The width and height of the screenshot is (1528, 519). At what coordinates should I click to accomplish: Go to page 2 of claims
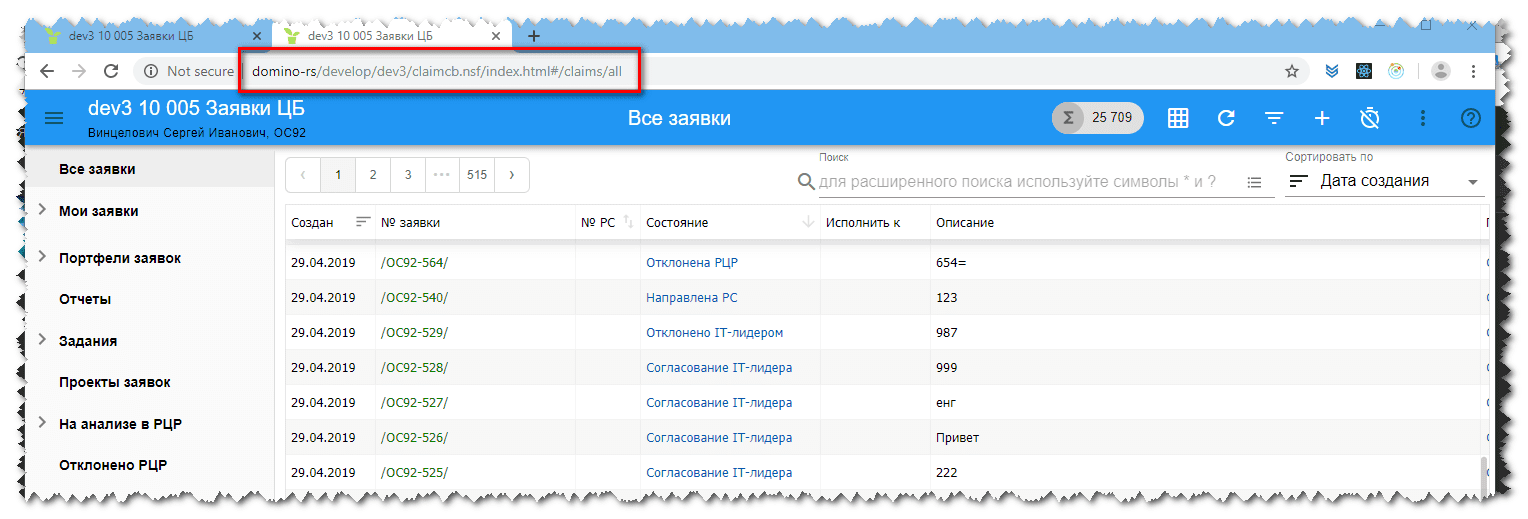373,174
